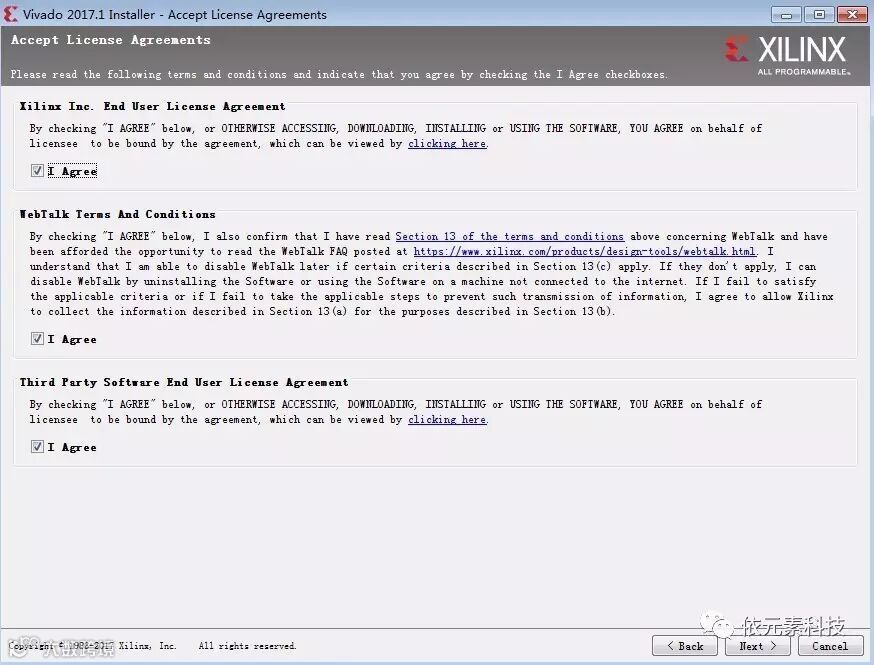Image resolution: width=874 pixels, height=665 pixels.
Task: Minimize the installer window
Action: pos(786,14)
